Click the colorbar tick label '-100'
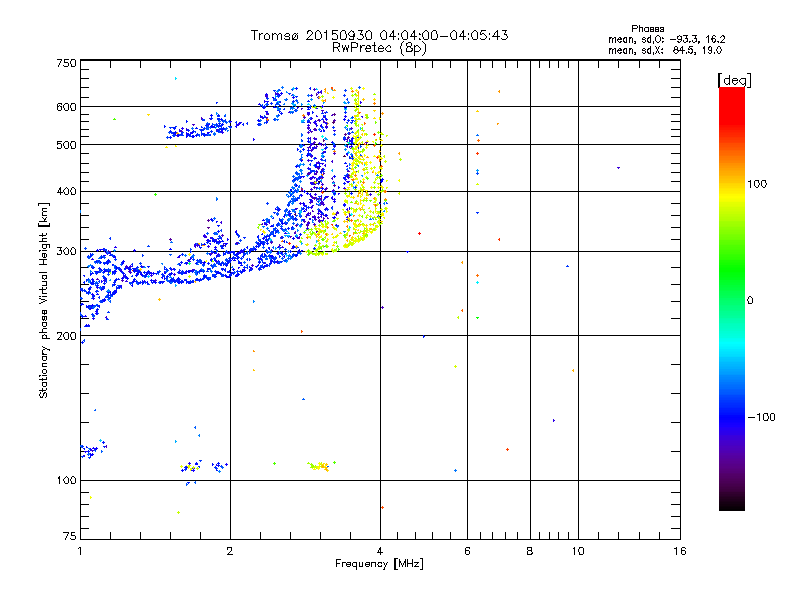Viewport: 800px width, 600px height. (761, 417)
